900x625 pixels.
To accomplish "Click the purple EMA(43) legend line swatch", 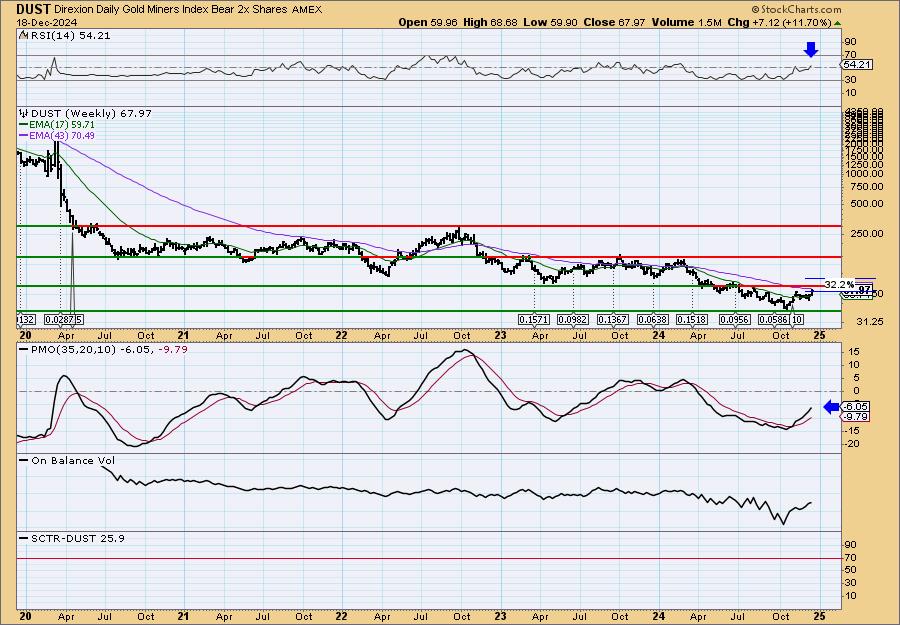I will [23, 136].
